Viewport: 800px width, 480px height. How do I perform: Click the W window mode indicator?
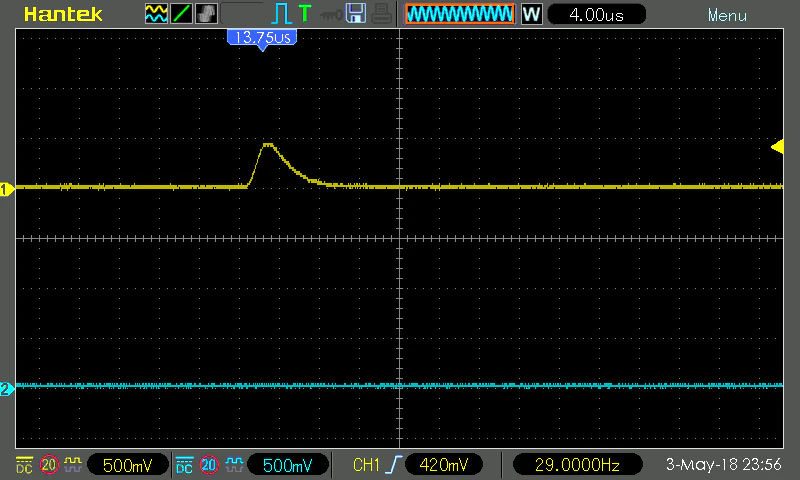pyautogui.click(x=531, y=14)
